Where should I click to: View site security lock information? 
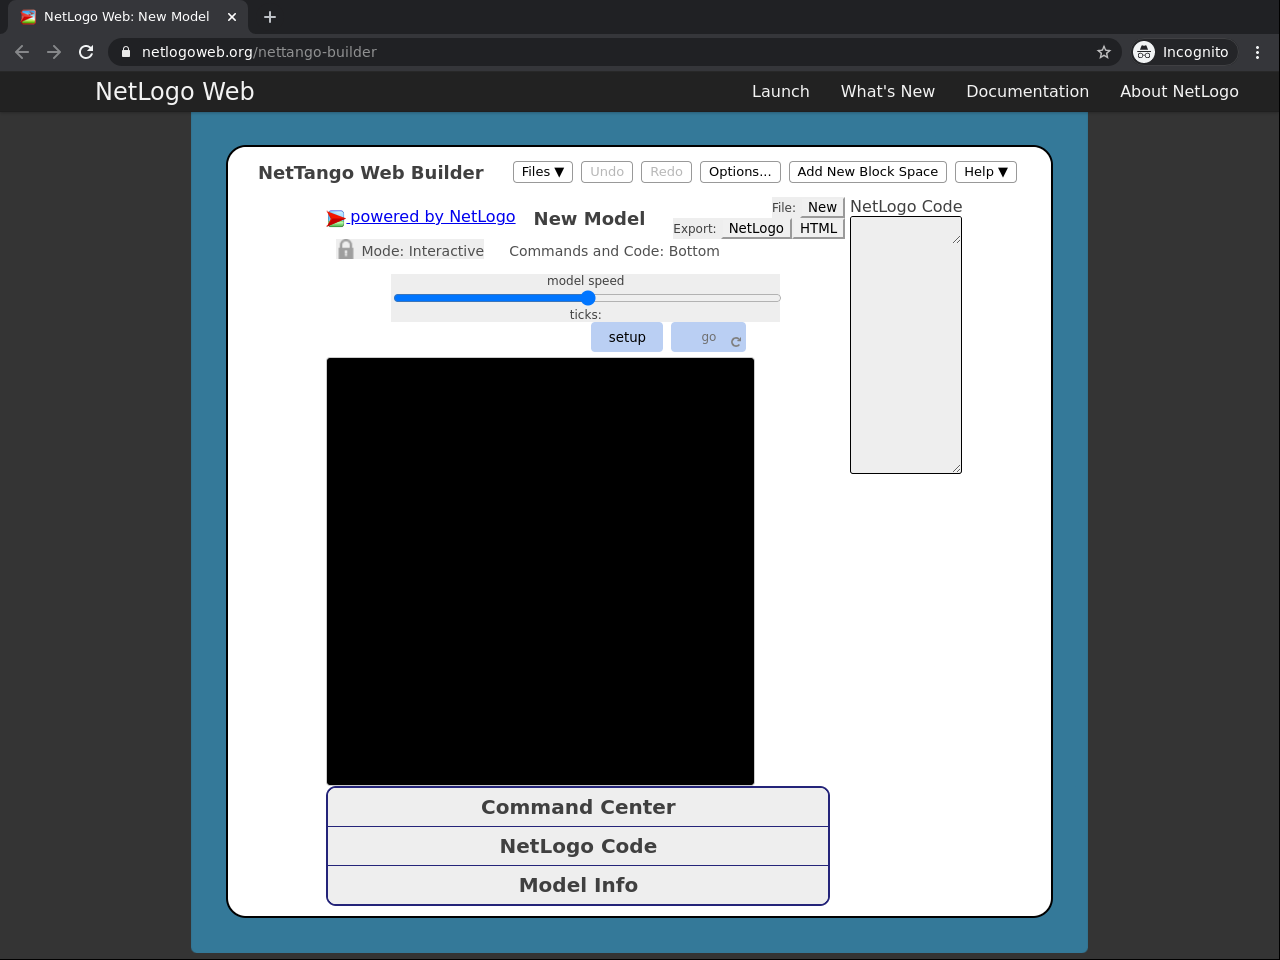point(126,52)
